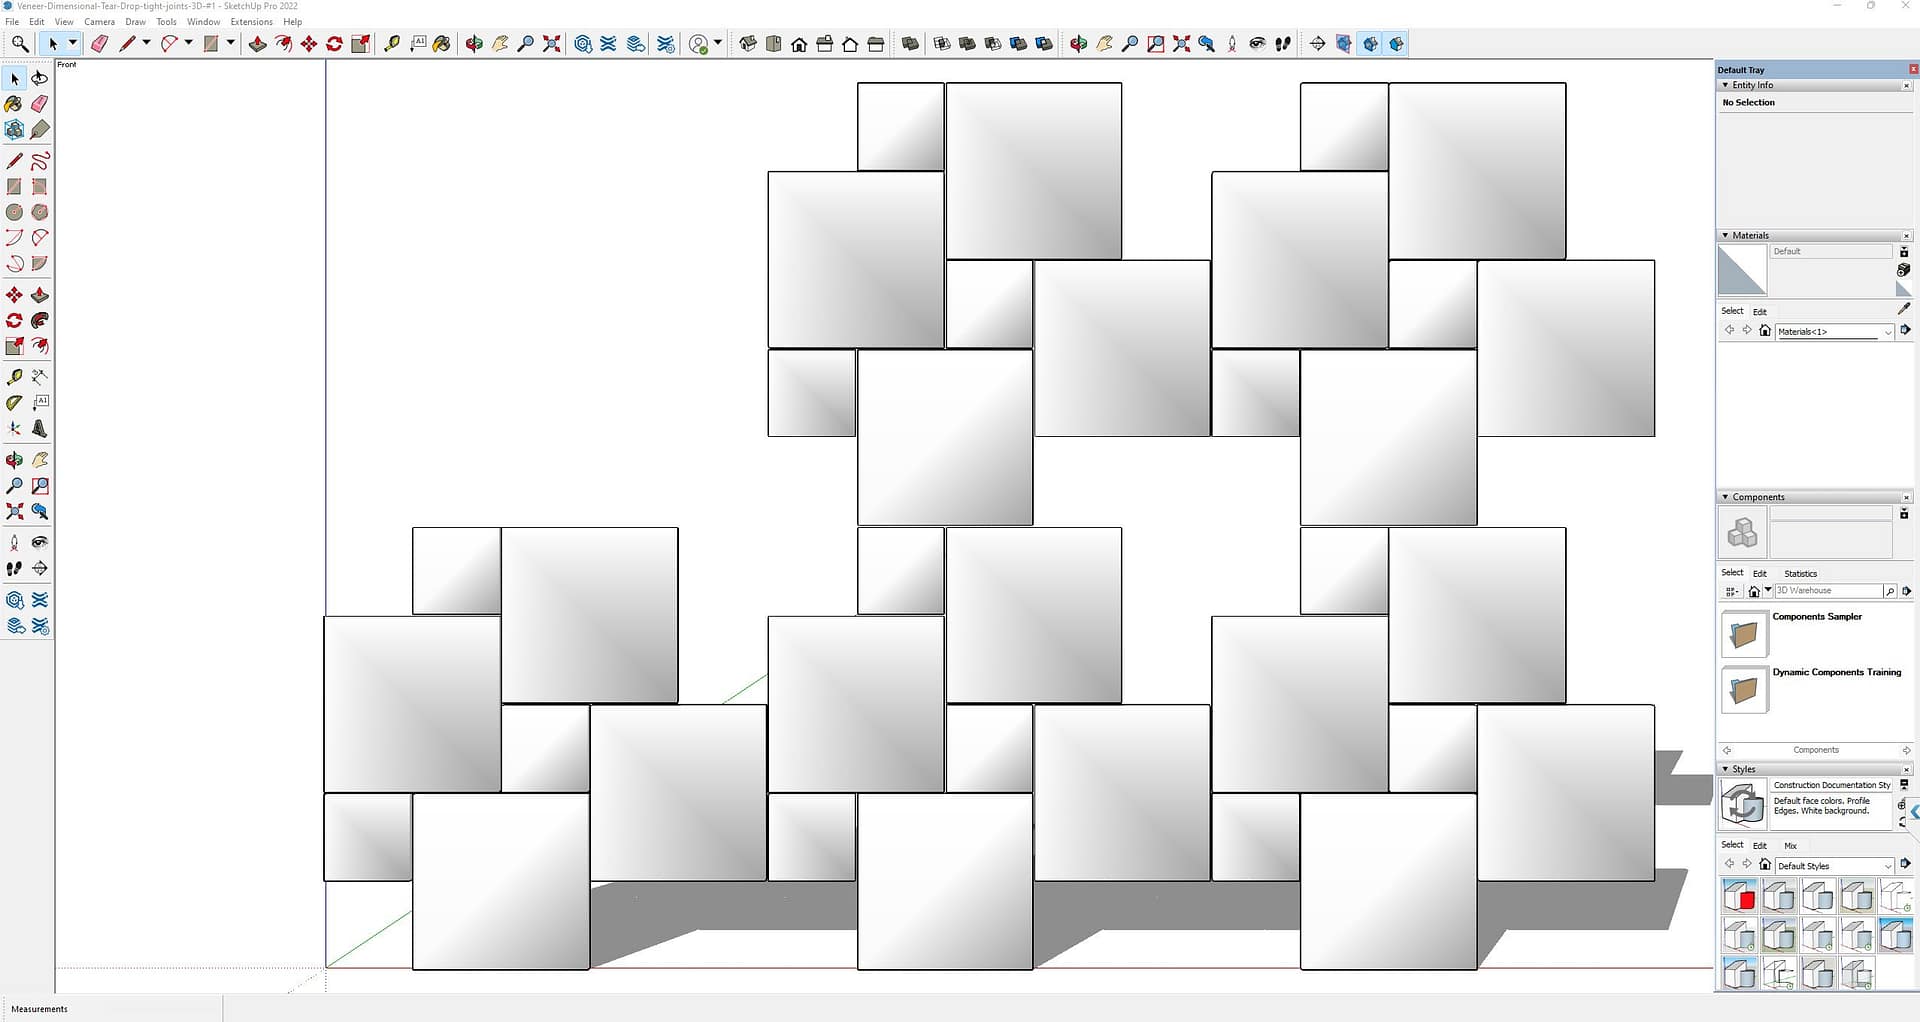The image size is (1920, 1022).
Task: Activate the Orbit tool in the left toolbar
Action: point(14,460)
